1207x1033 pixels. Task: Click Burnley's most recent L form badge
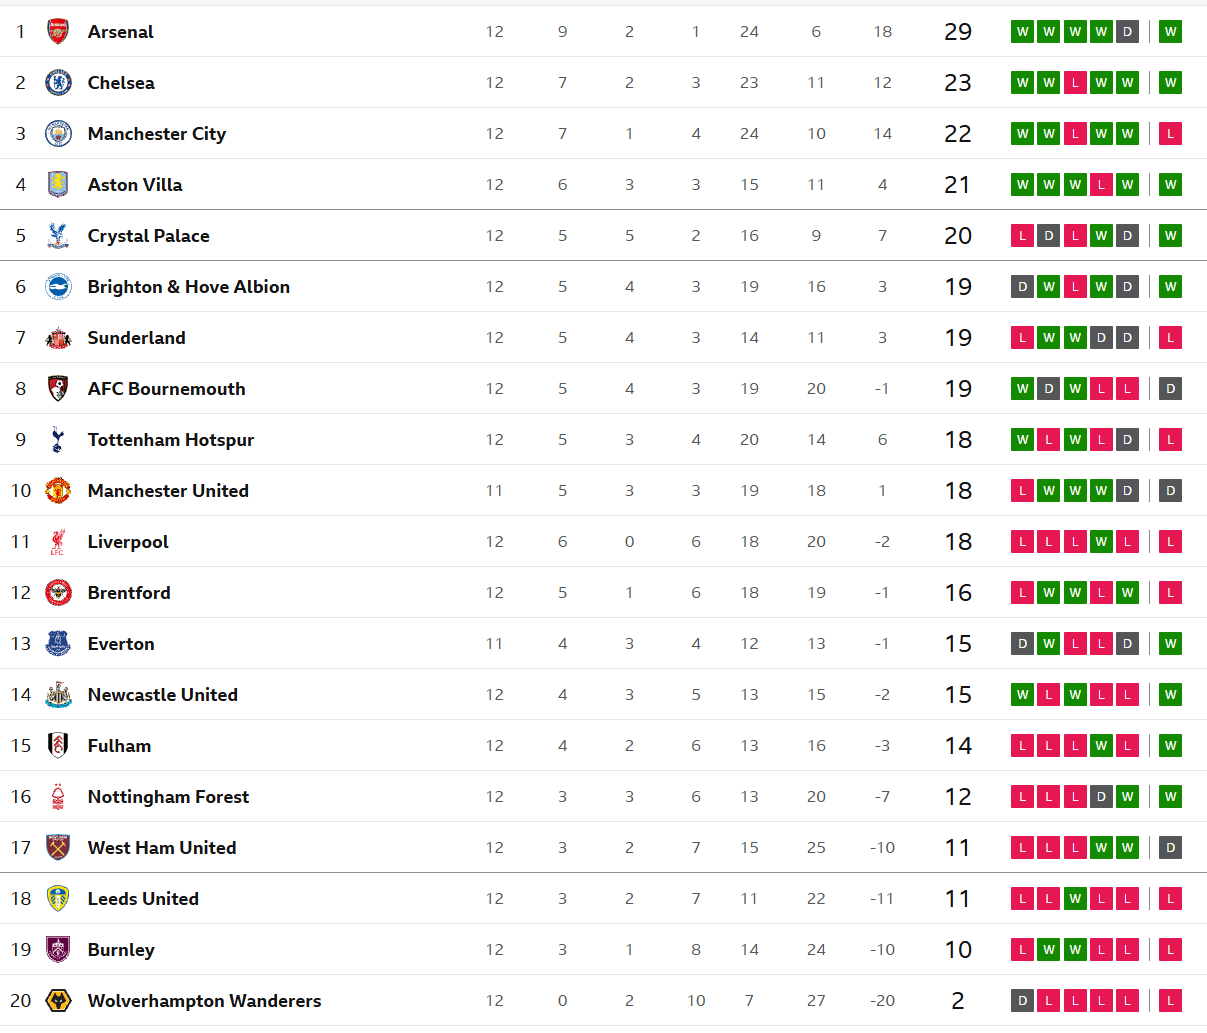(x=1170, y=950)
